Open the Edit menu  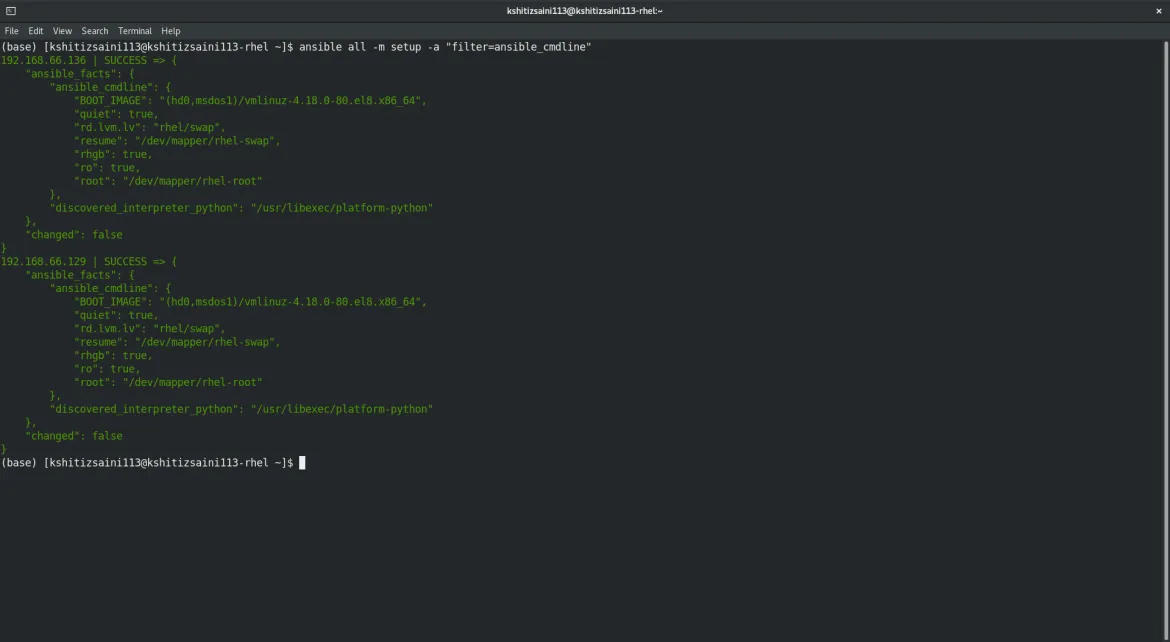[x=36, y=31]
